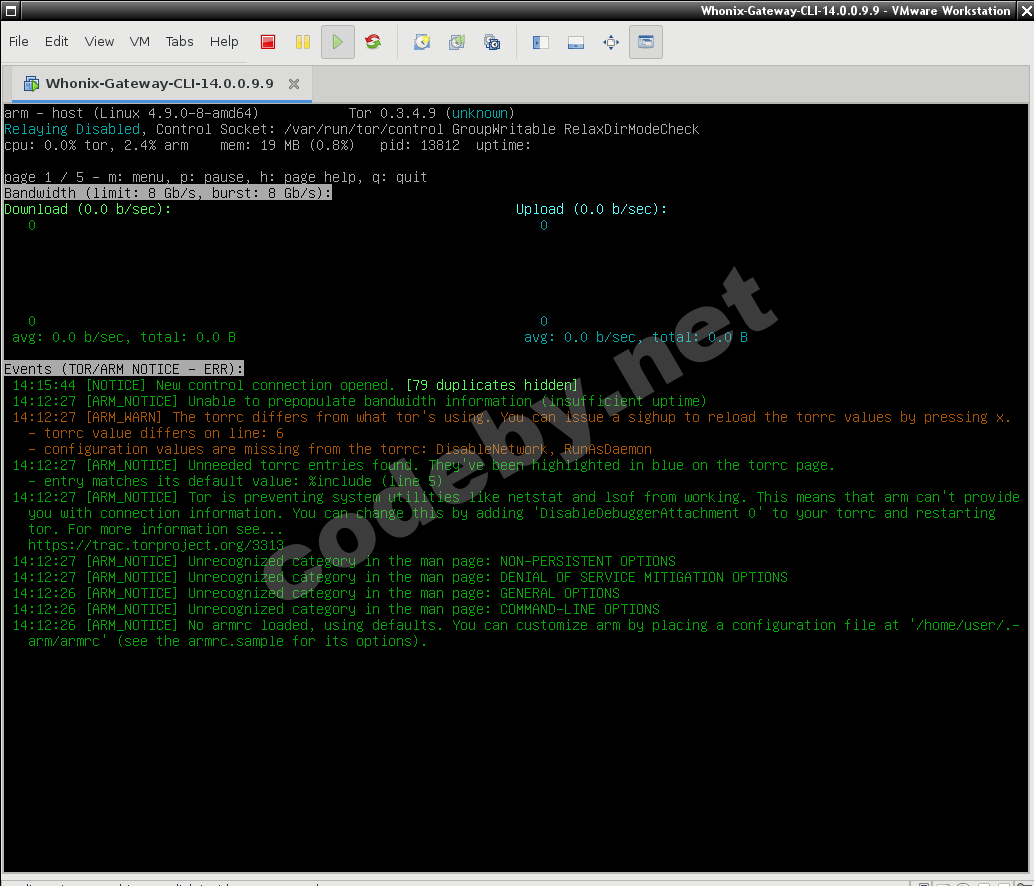Click 'configuration values are missing' line
Viewport: 1034px width, 886px height.
pyautogui.click(x=340, y=449)
